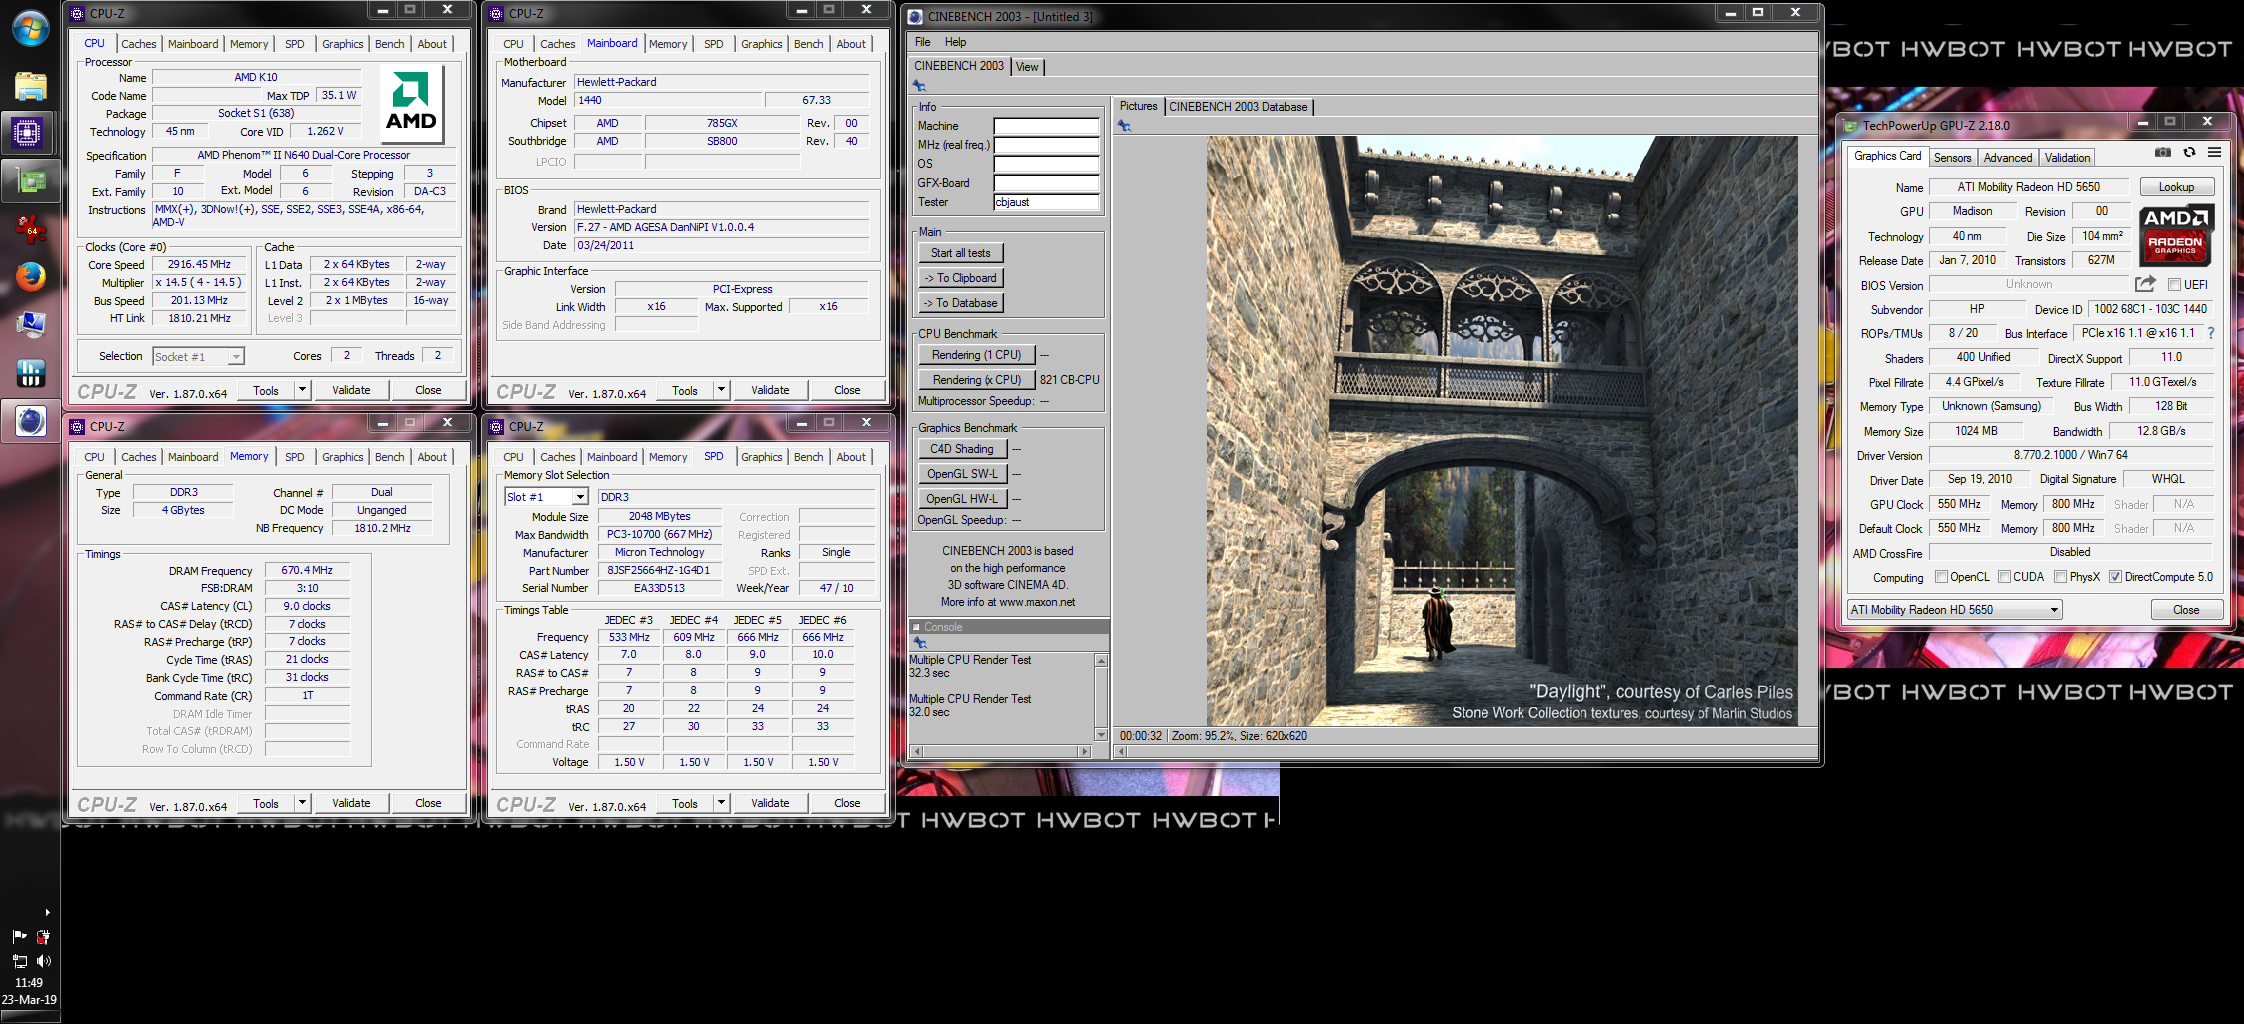Toggle the PhysX checkbox

click(2060, 577)
